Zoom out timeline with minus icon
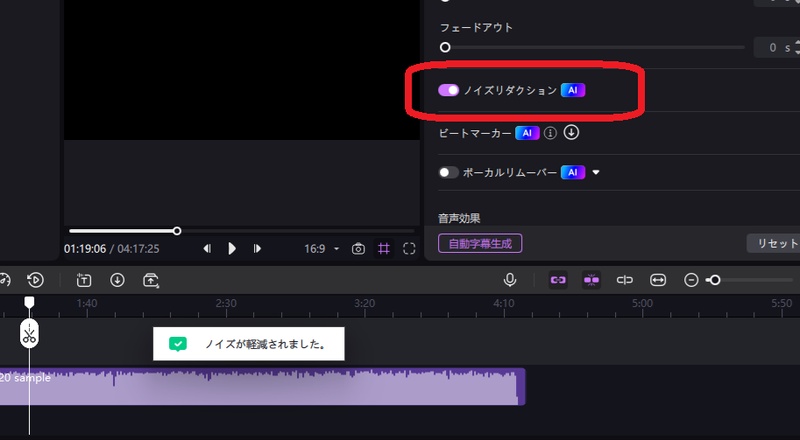 coord(691,280)
